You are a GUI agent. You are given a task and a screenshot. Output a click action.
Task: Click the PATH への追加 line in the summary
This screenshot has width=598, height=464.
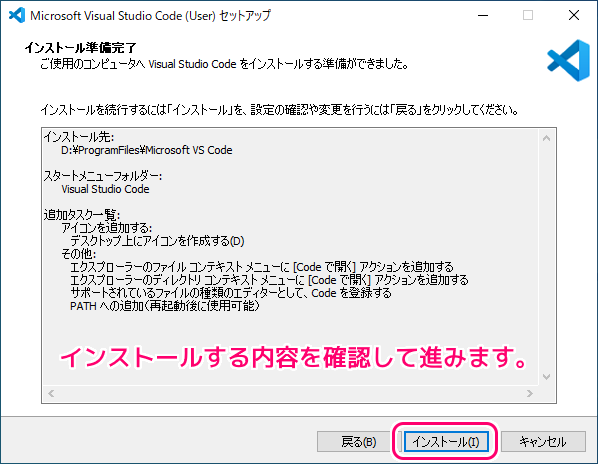click(x=165, y=306)
